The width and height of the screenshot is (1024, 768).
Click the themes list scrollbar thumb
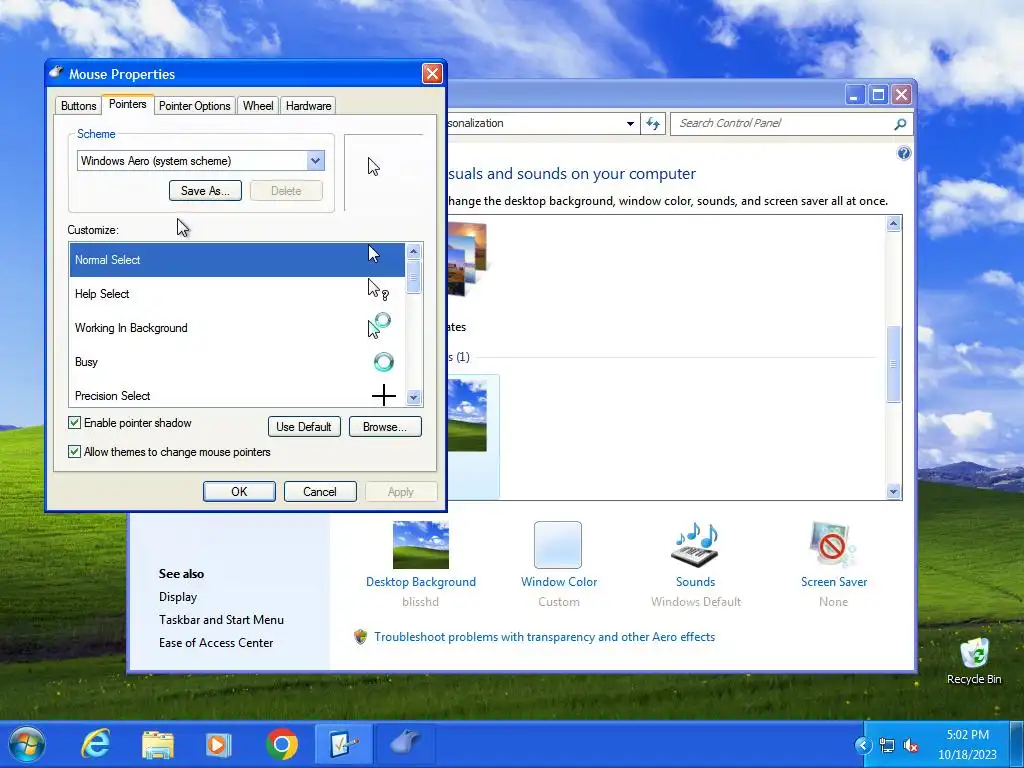coord(893,364)
